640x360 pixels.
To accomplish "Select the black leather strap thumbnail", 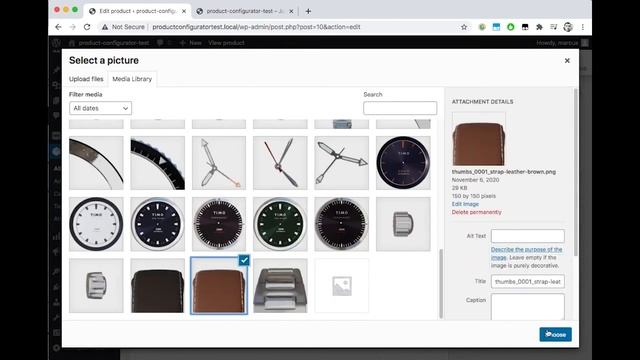I will [158, 286].
